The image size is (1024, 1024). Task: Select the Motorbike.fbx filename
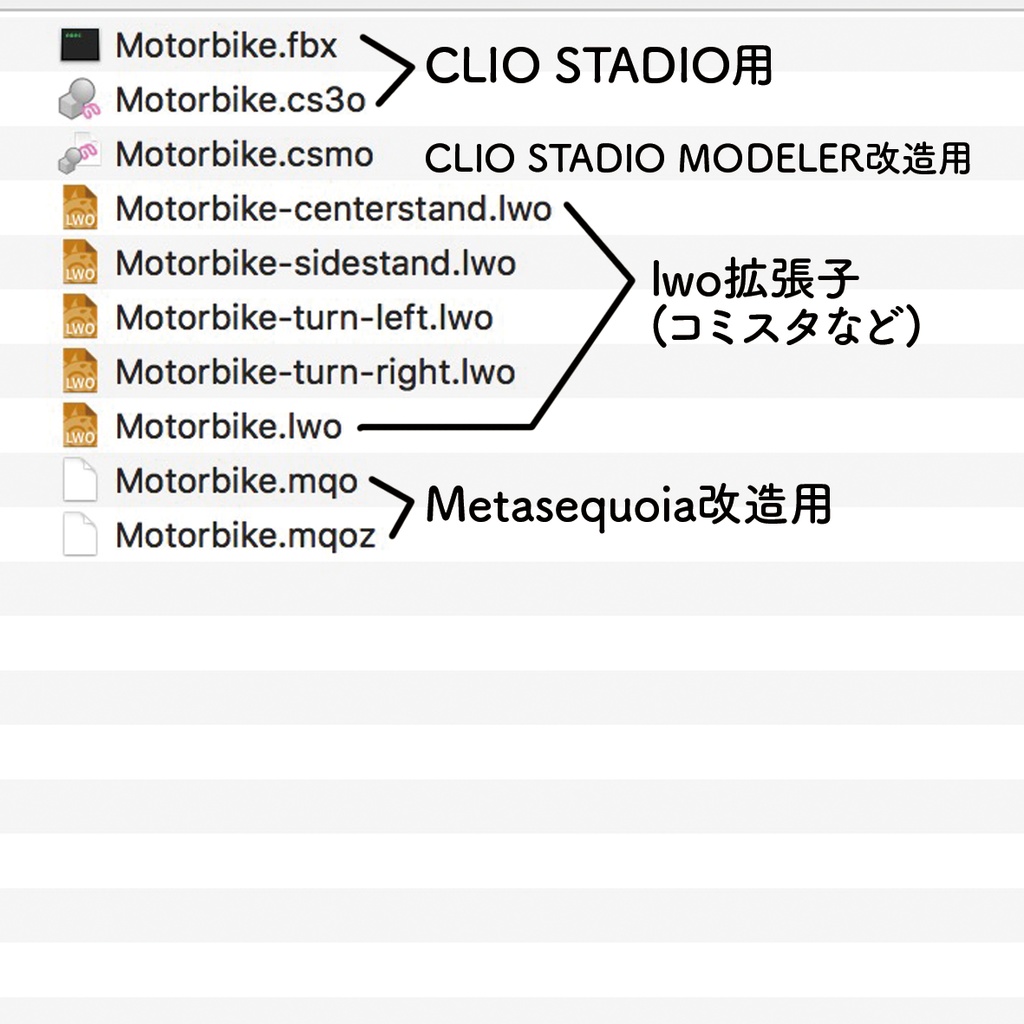tap(226, 45)
